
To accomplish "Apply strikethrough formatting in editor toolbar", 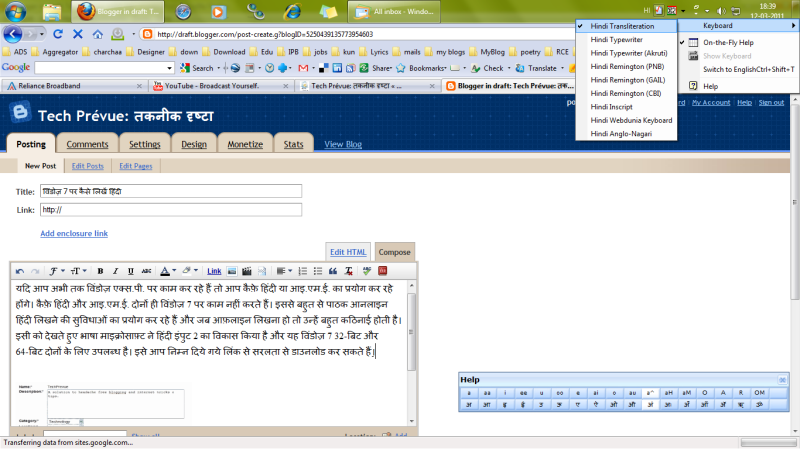I will 146,271.
